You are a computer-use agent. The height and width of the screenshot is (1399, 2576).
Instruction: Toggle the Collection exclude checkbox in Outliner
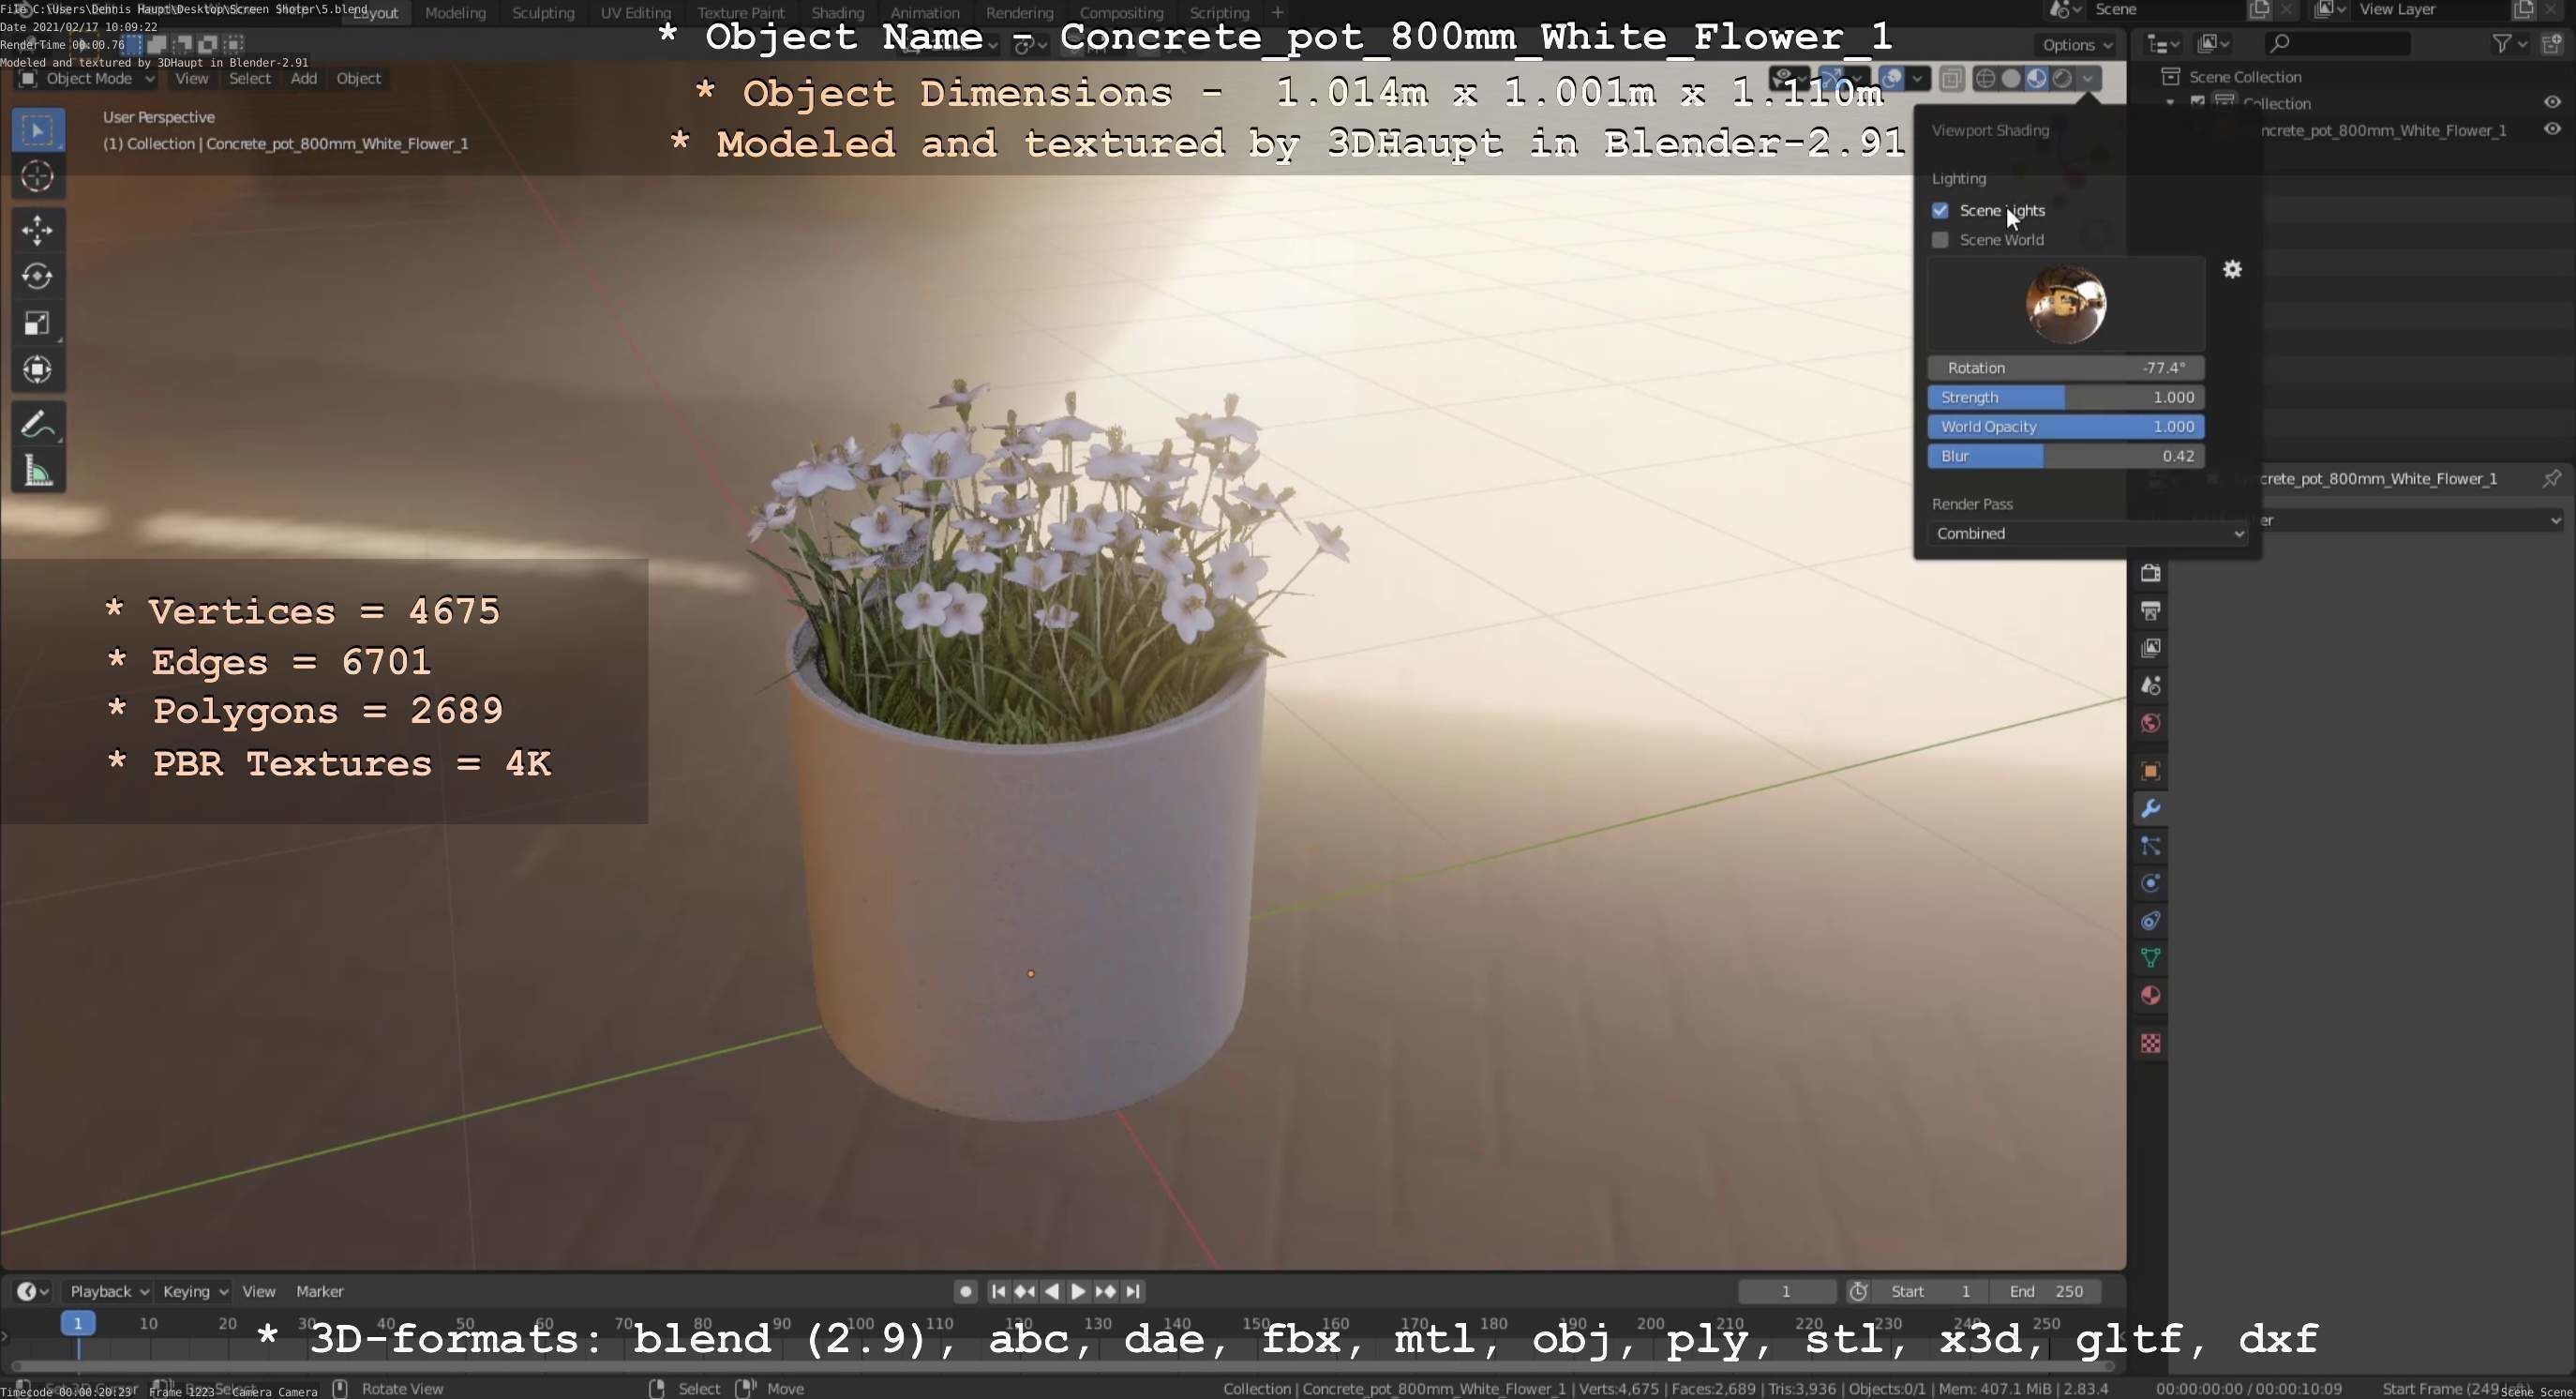coord(2198,102)
